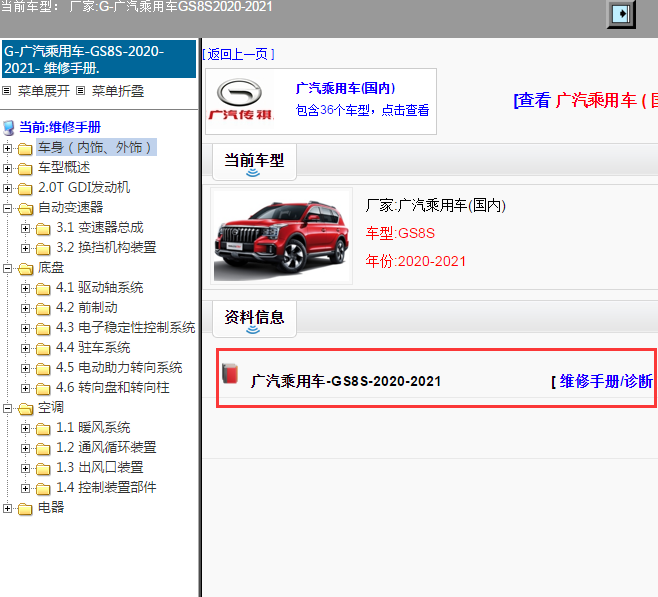This screenshot has width=658, height=597.
Task: Click the folder icon beside 4.4 驻车系统
Action: [x=43, y=349]
